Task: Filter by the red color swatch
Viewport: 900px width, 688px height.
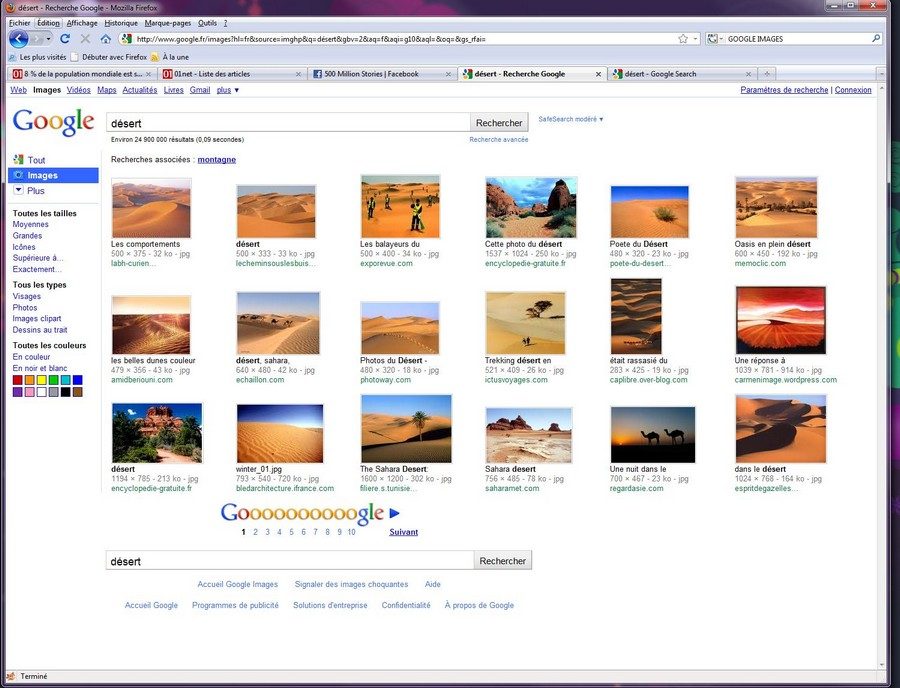Action: [18, 379]
